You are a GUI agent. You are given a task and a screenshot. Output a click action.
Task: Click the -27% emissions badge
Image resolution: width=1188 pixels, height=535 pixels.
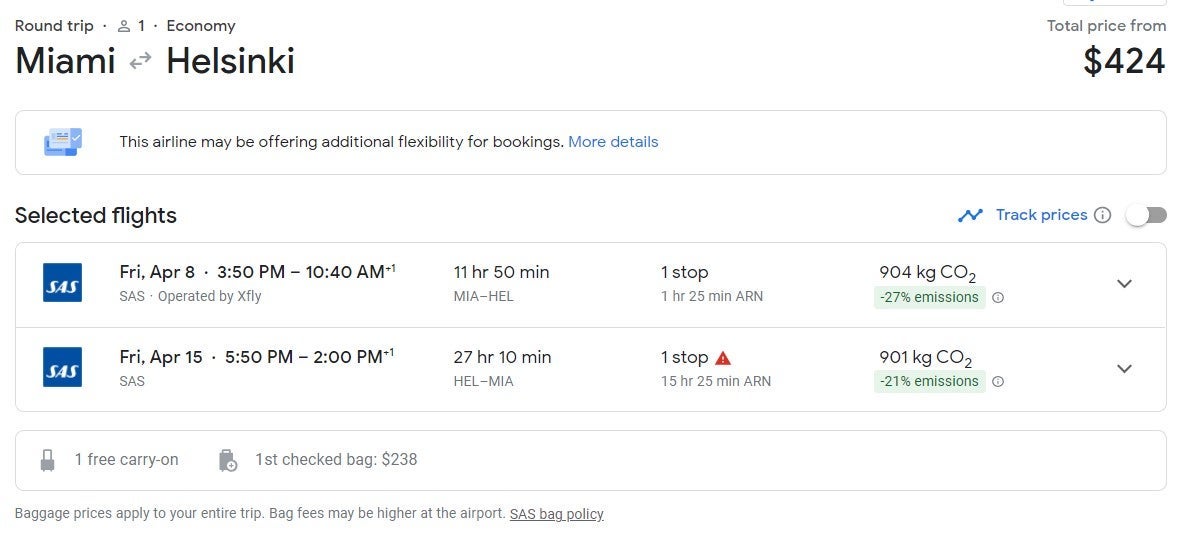click(x=929, y=297)
